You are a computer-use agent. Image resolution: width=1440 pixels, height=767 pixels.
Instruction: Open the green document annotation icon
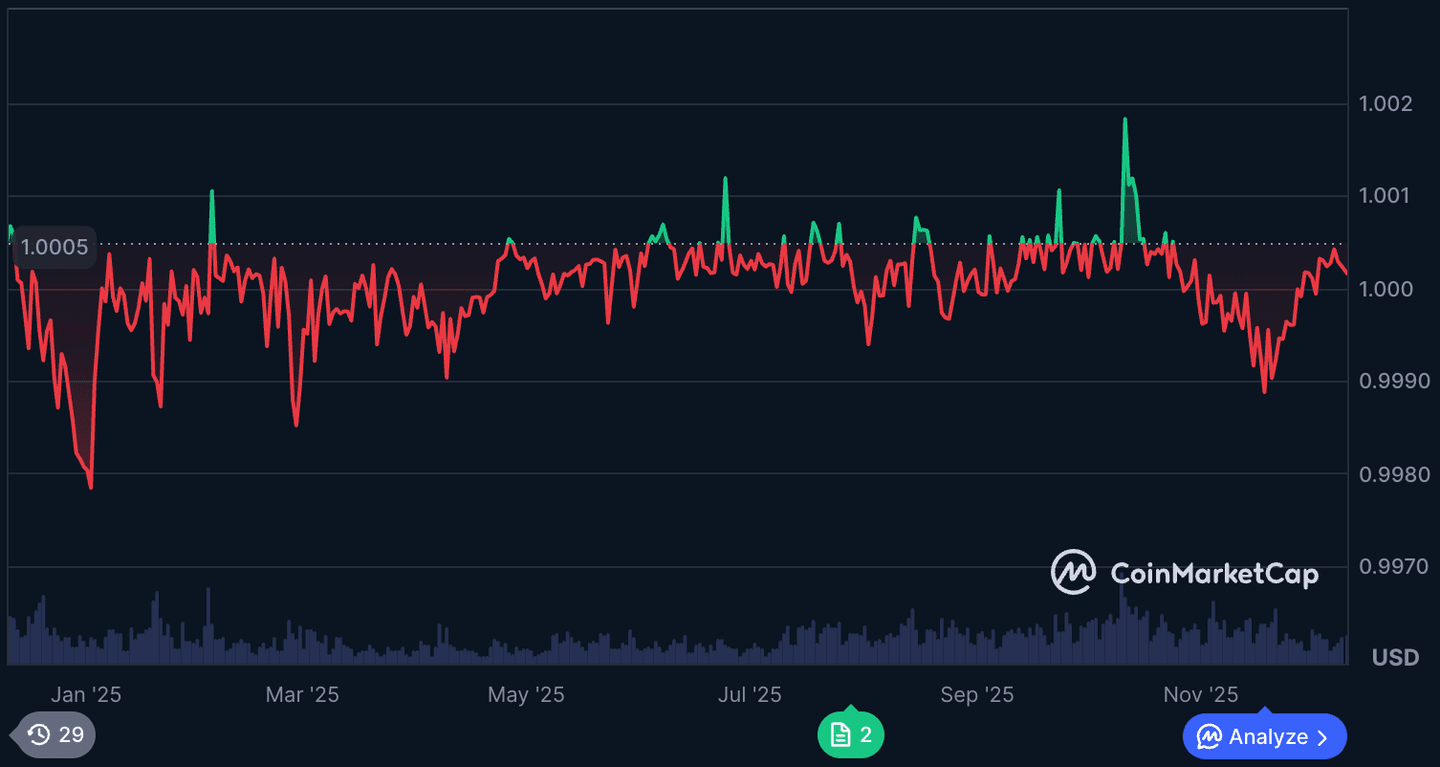click(840, 734)
